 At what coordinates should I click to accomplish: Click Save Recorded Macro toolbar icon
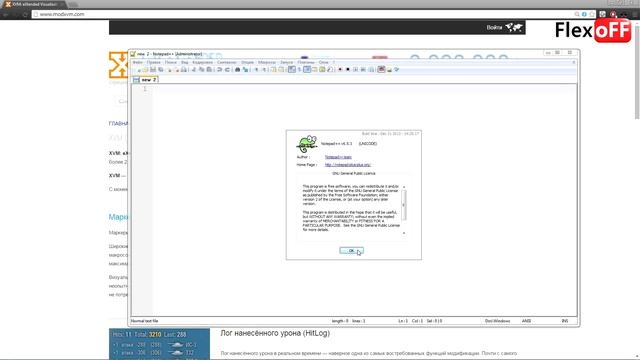coord(371,70)
